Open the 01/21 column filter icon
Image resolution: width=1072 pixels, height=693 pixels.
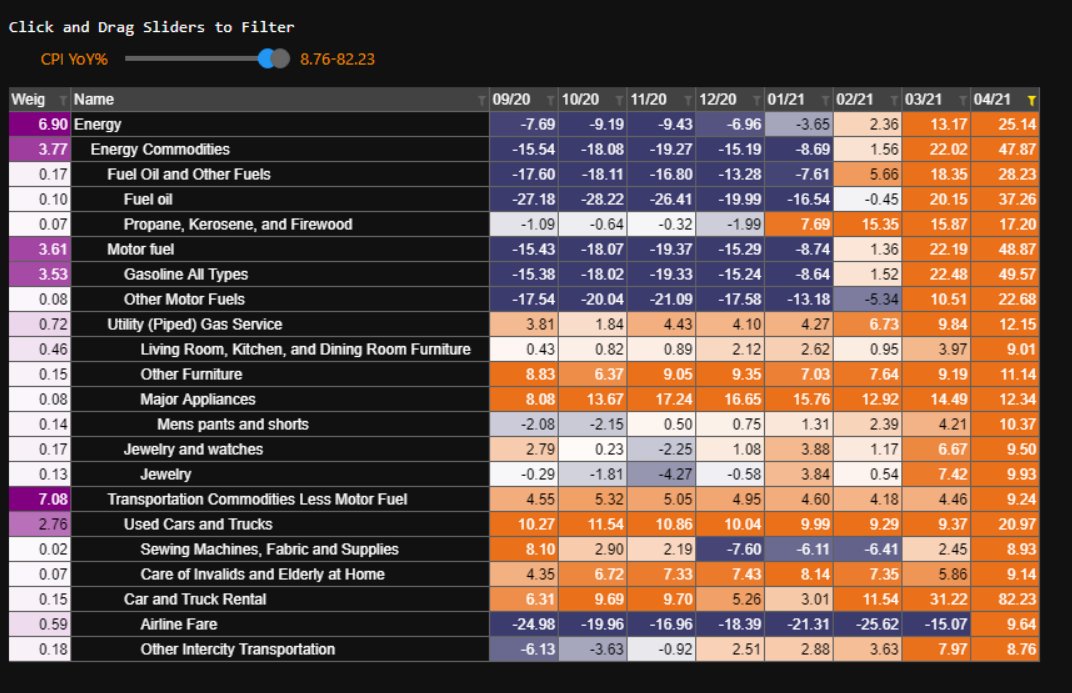825,100
